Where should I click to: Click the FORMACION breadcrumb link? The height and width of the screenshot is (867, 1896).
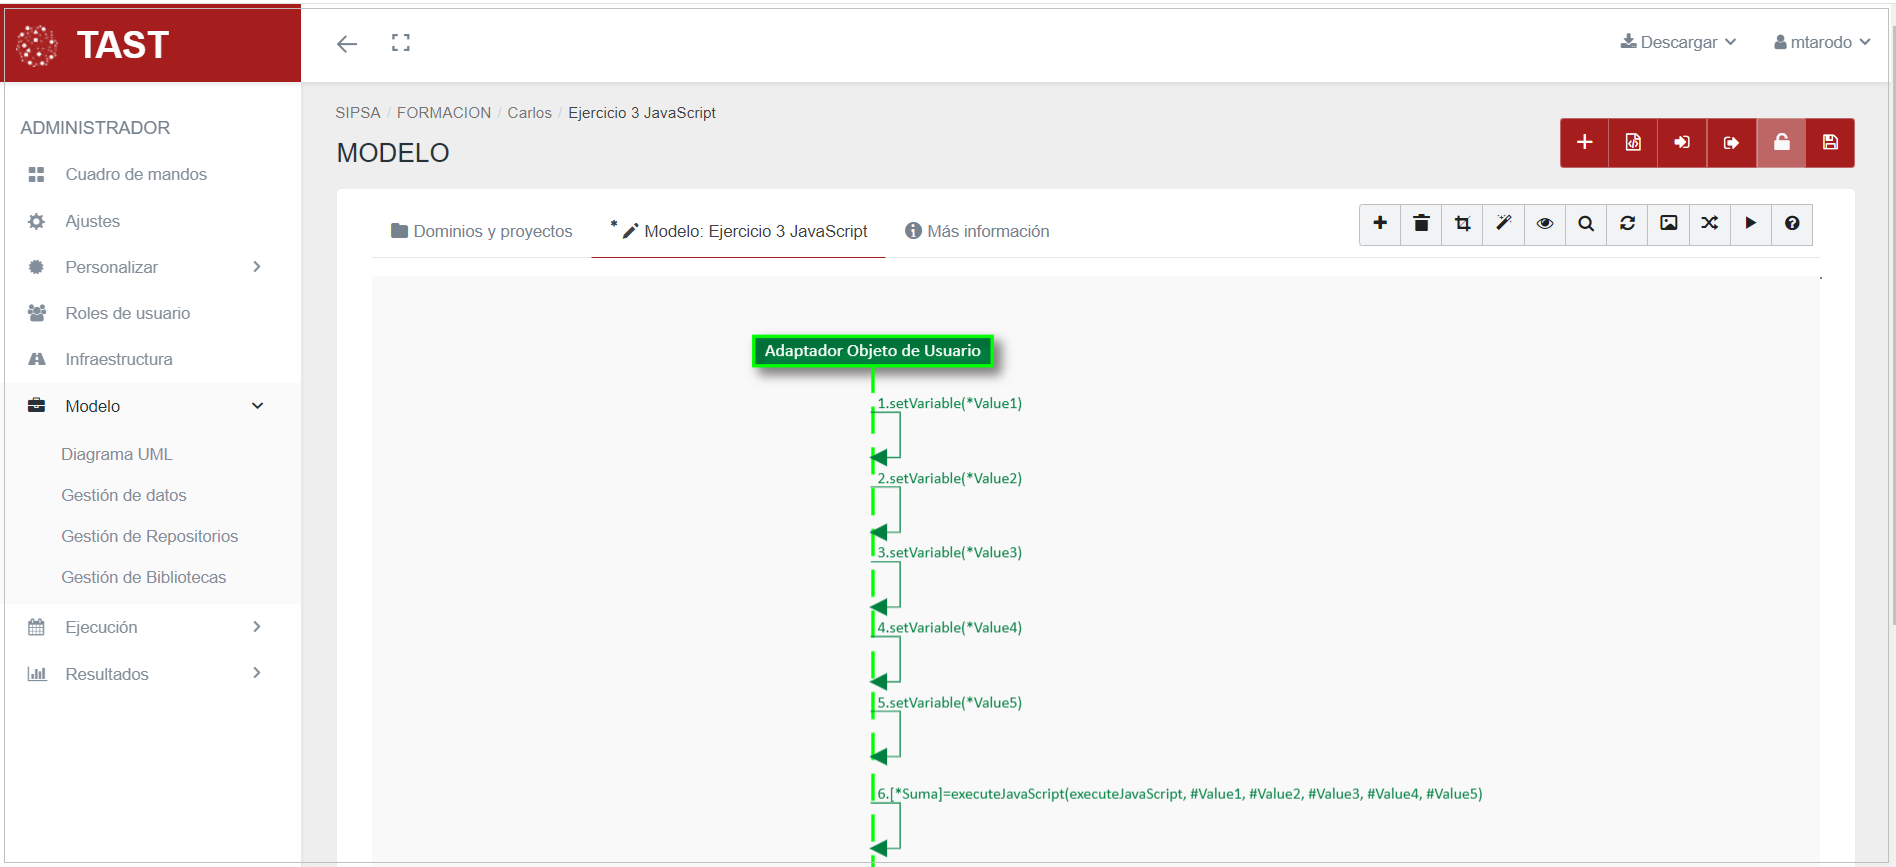coord(444,113)
